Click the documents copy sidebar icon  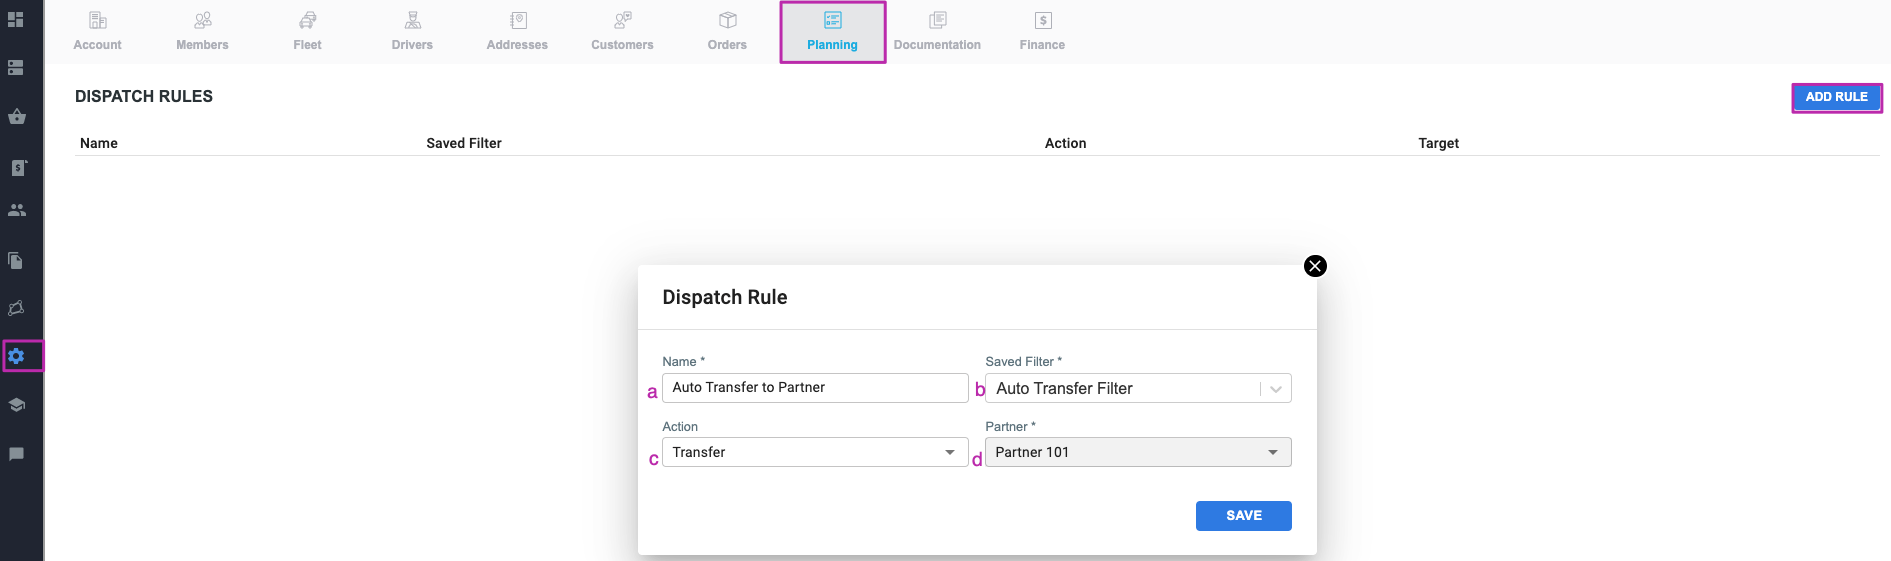click(x=16, y=261)
